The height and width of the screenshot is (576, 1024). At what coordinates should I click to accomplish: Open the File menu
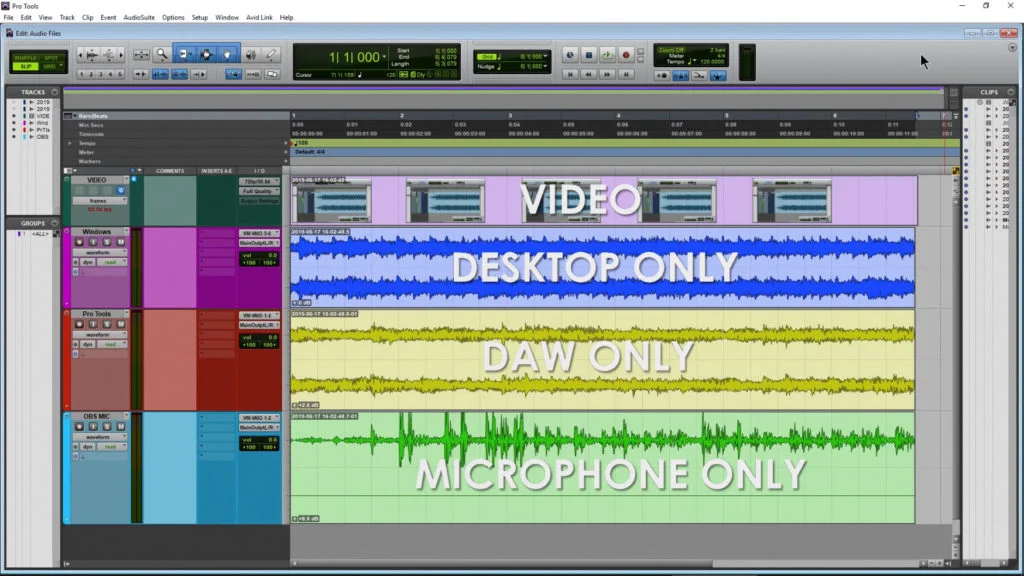(x=8, y=18)
